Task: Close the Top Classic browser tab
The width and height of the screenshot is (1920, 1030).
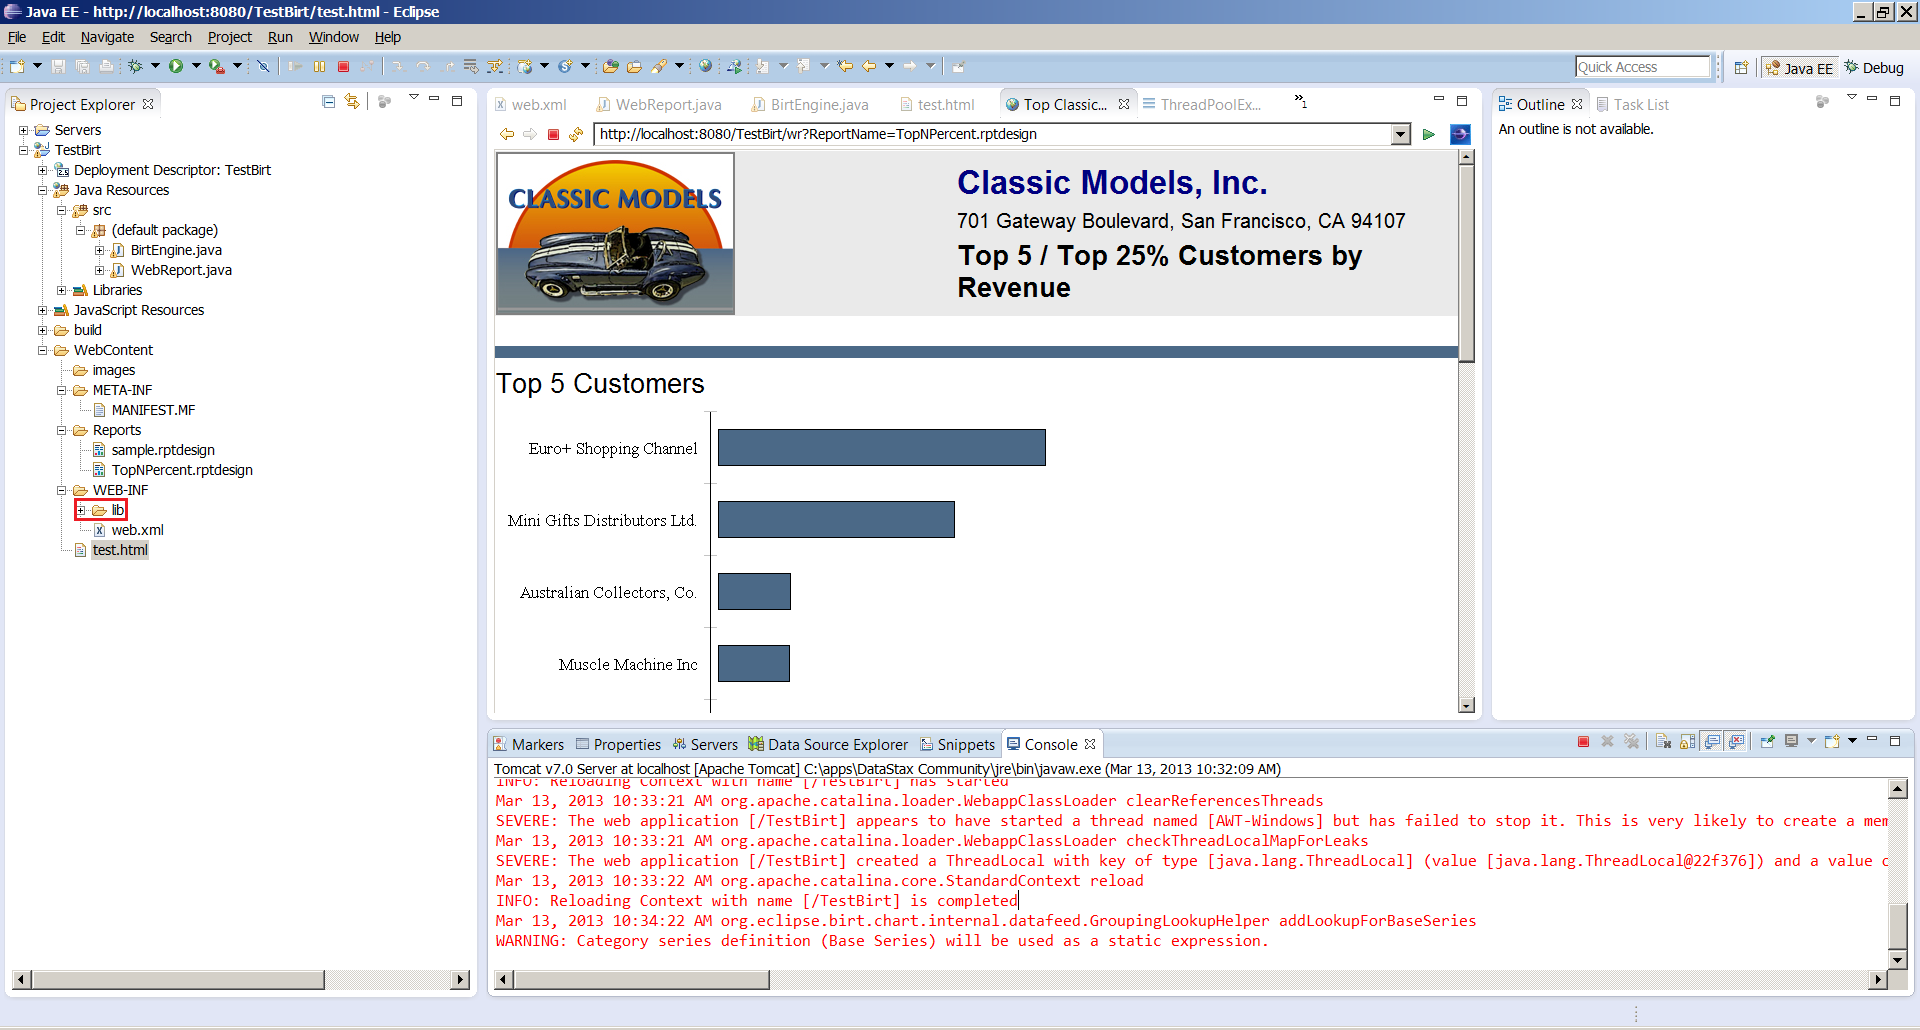Action: [x=1124, y=104]
